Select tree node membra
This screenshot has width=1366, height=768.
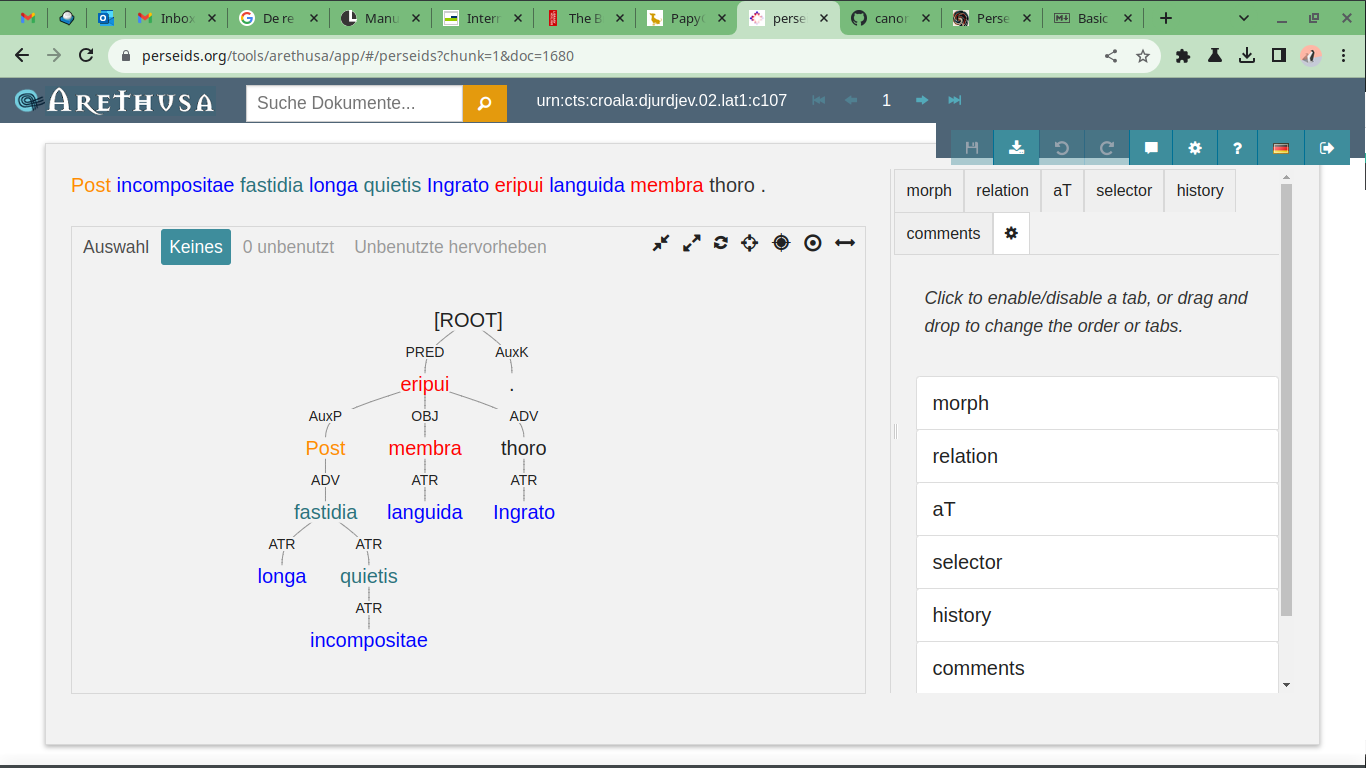click(x=425, y=448)
